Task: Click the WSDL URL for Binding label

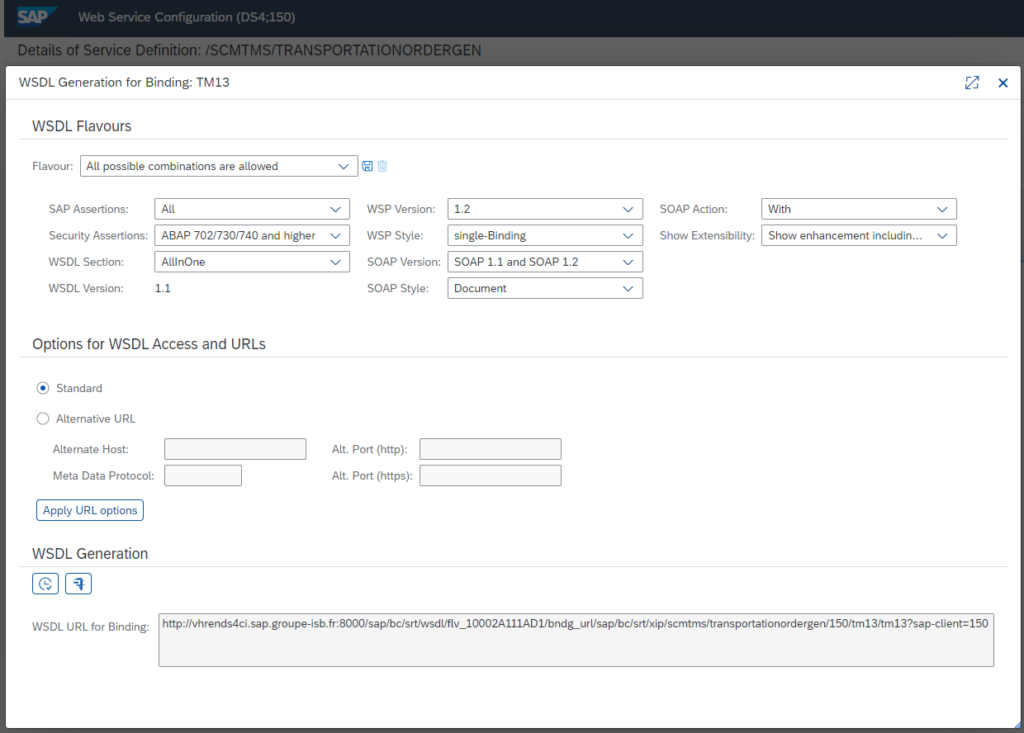Action: point(91,627)
